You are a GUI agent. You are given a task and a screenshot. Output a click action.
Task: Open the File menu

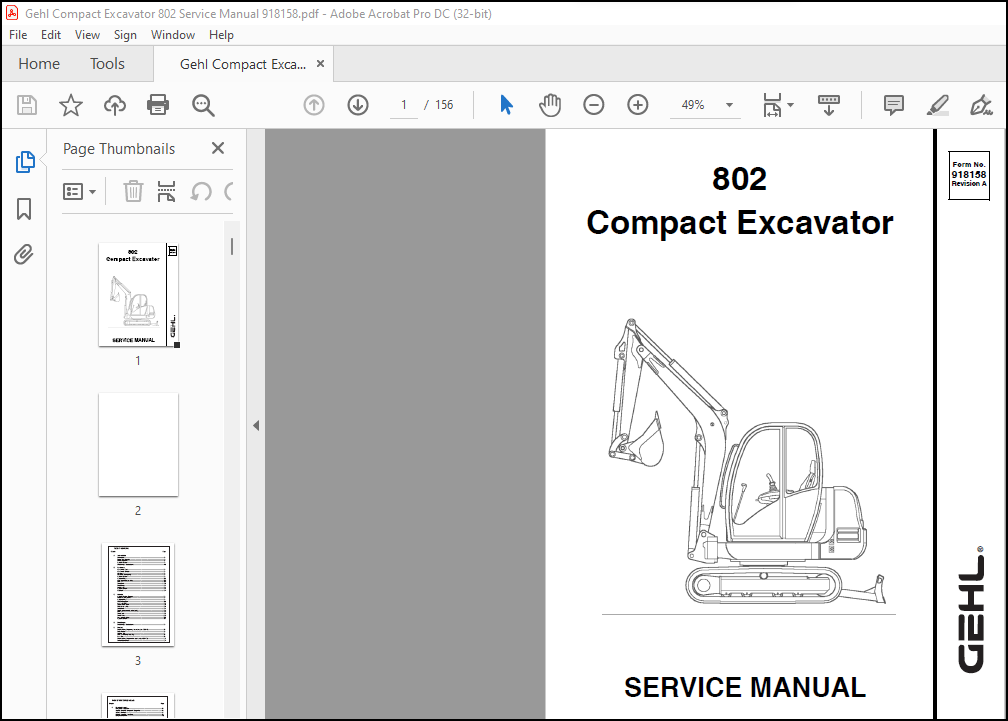click(x=18, y=35)
